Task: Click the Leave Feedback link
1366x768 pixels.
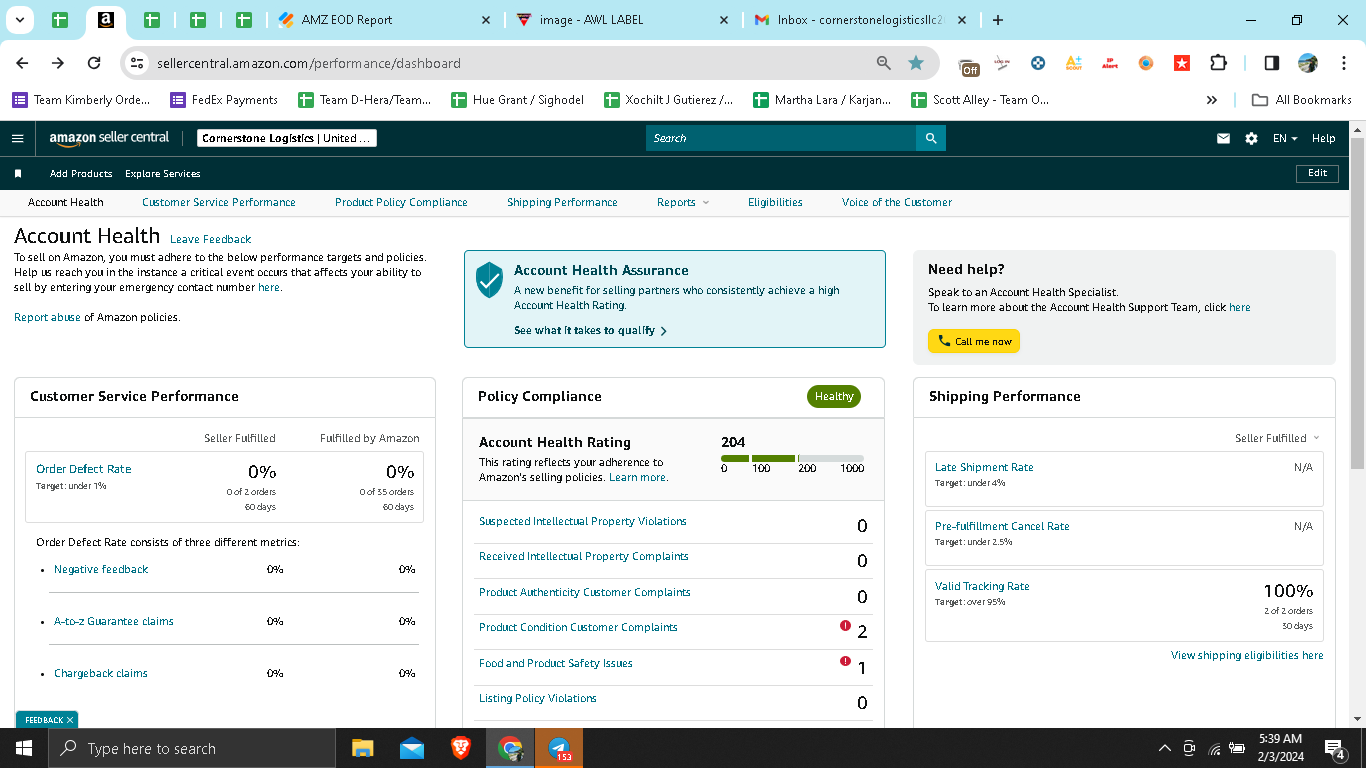Action: click(210, 239)
